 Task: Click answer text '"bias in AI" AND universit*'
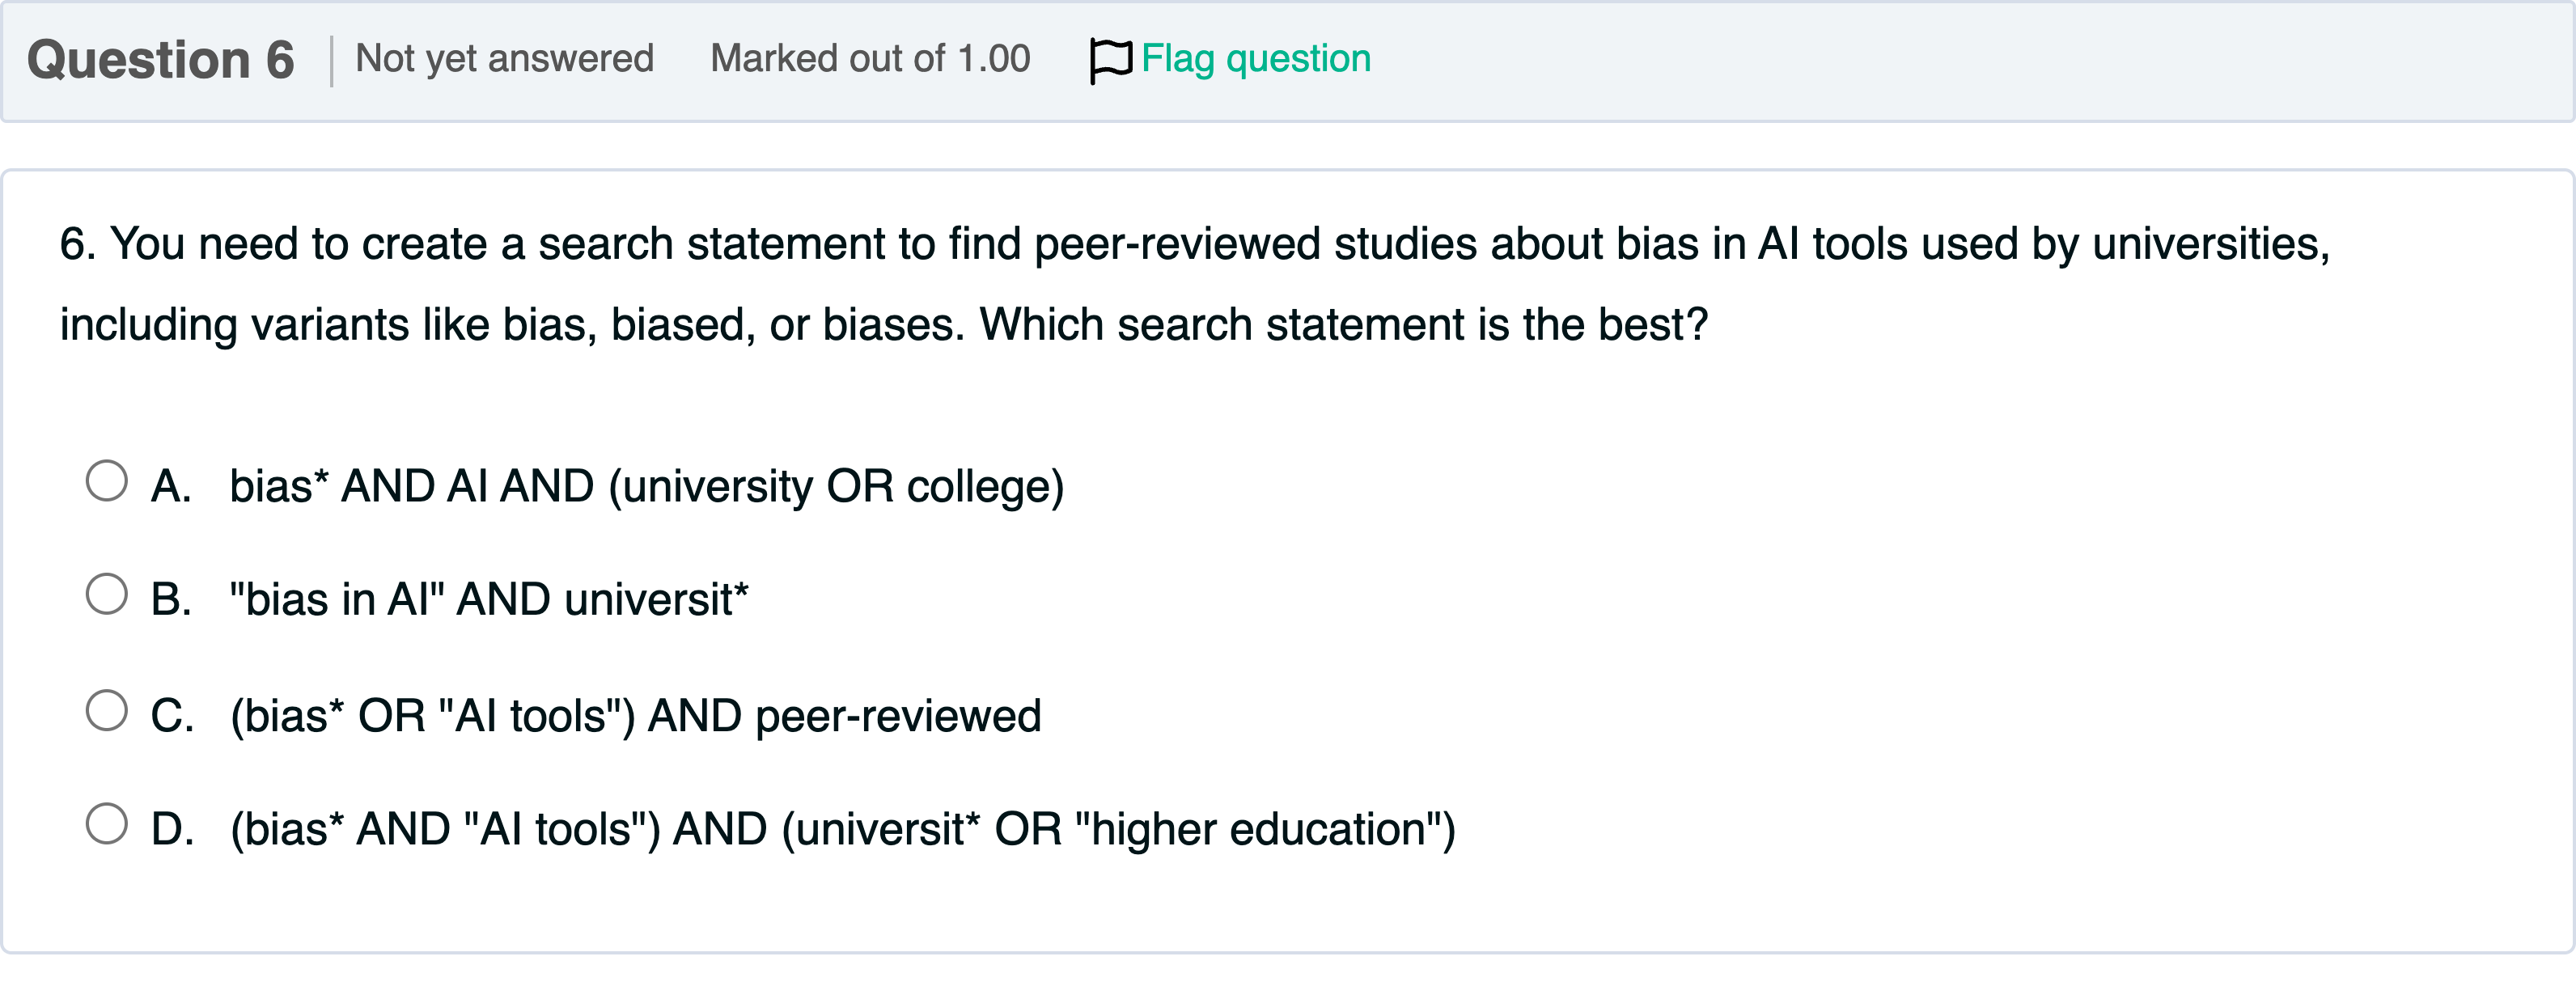tap(488, 600)
